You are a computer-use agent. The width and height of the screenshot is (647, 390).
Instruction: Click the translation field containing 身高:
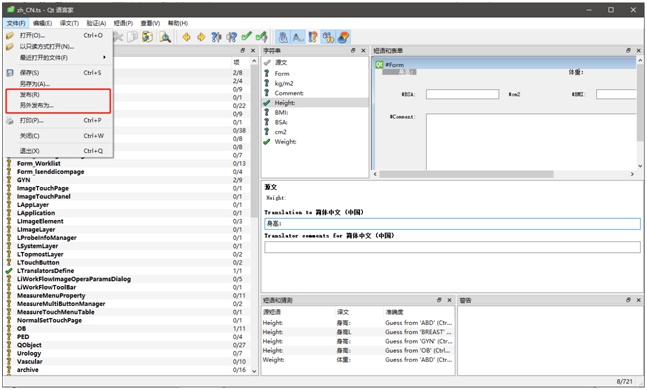tap(452, 224)
